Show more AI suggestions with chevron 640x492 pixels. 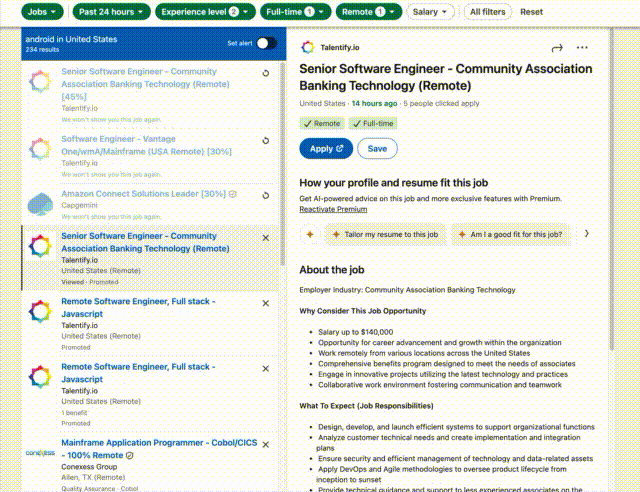pyautogui.click(x=587, y=234)
